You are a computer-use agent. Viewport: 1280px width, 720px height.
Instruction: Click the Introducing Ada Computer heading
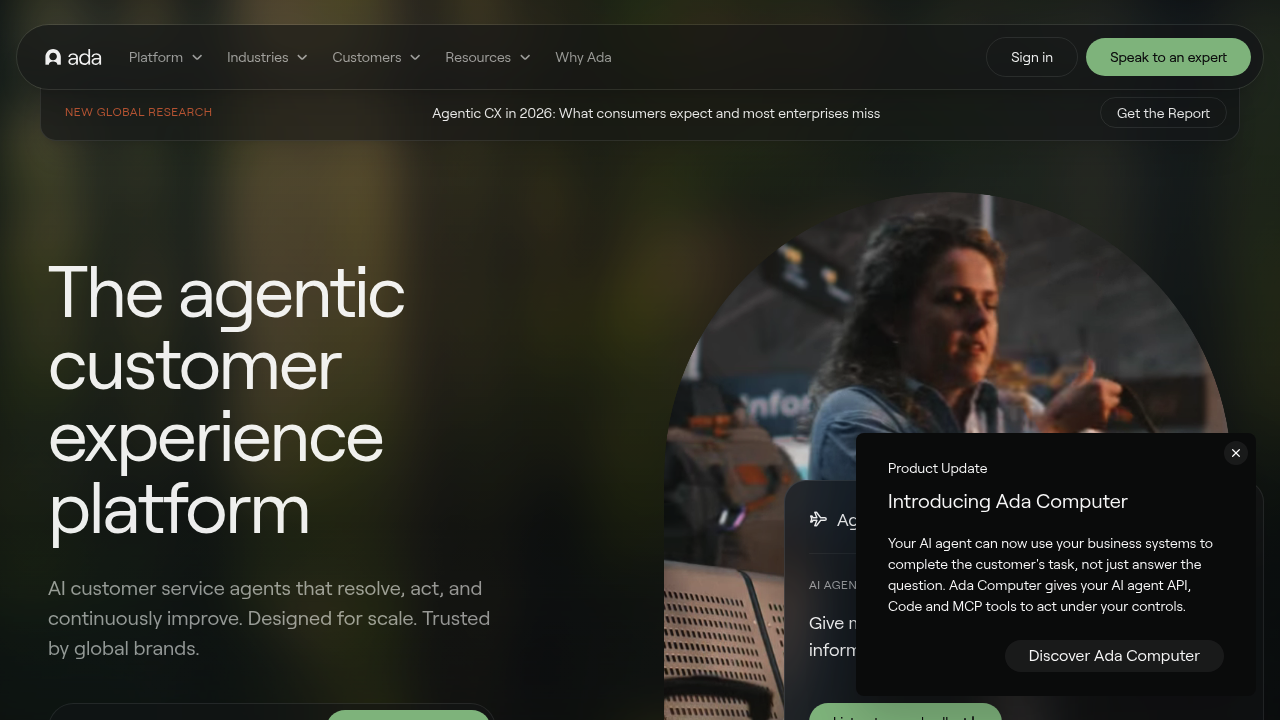[1007, 501]
